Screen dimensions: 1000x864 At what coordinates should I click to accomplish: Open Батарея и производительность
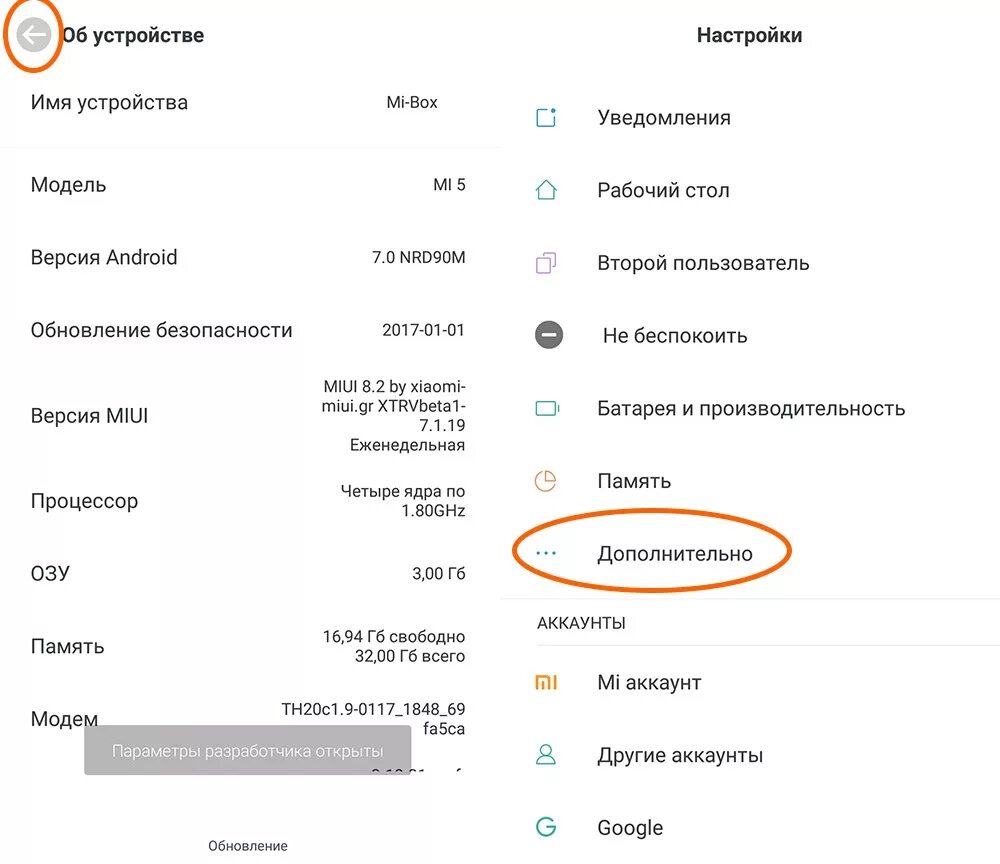751,408
